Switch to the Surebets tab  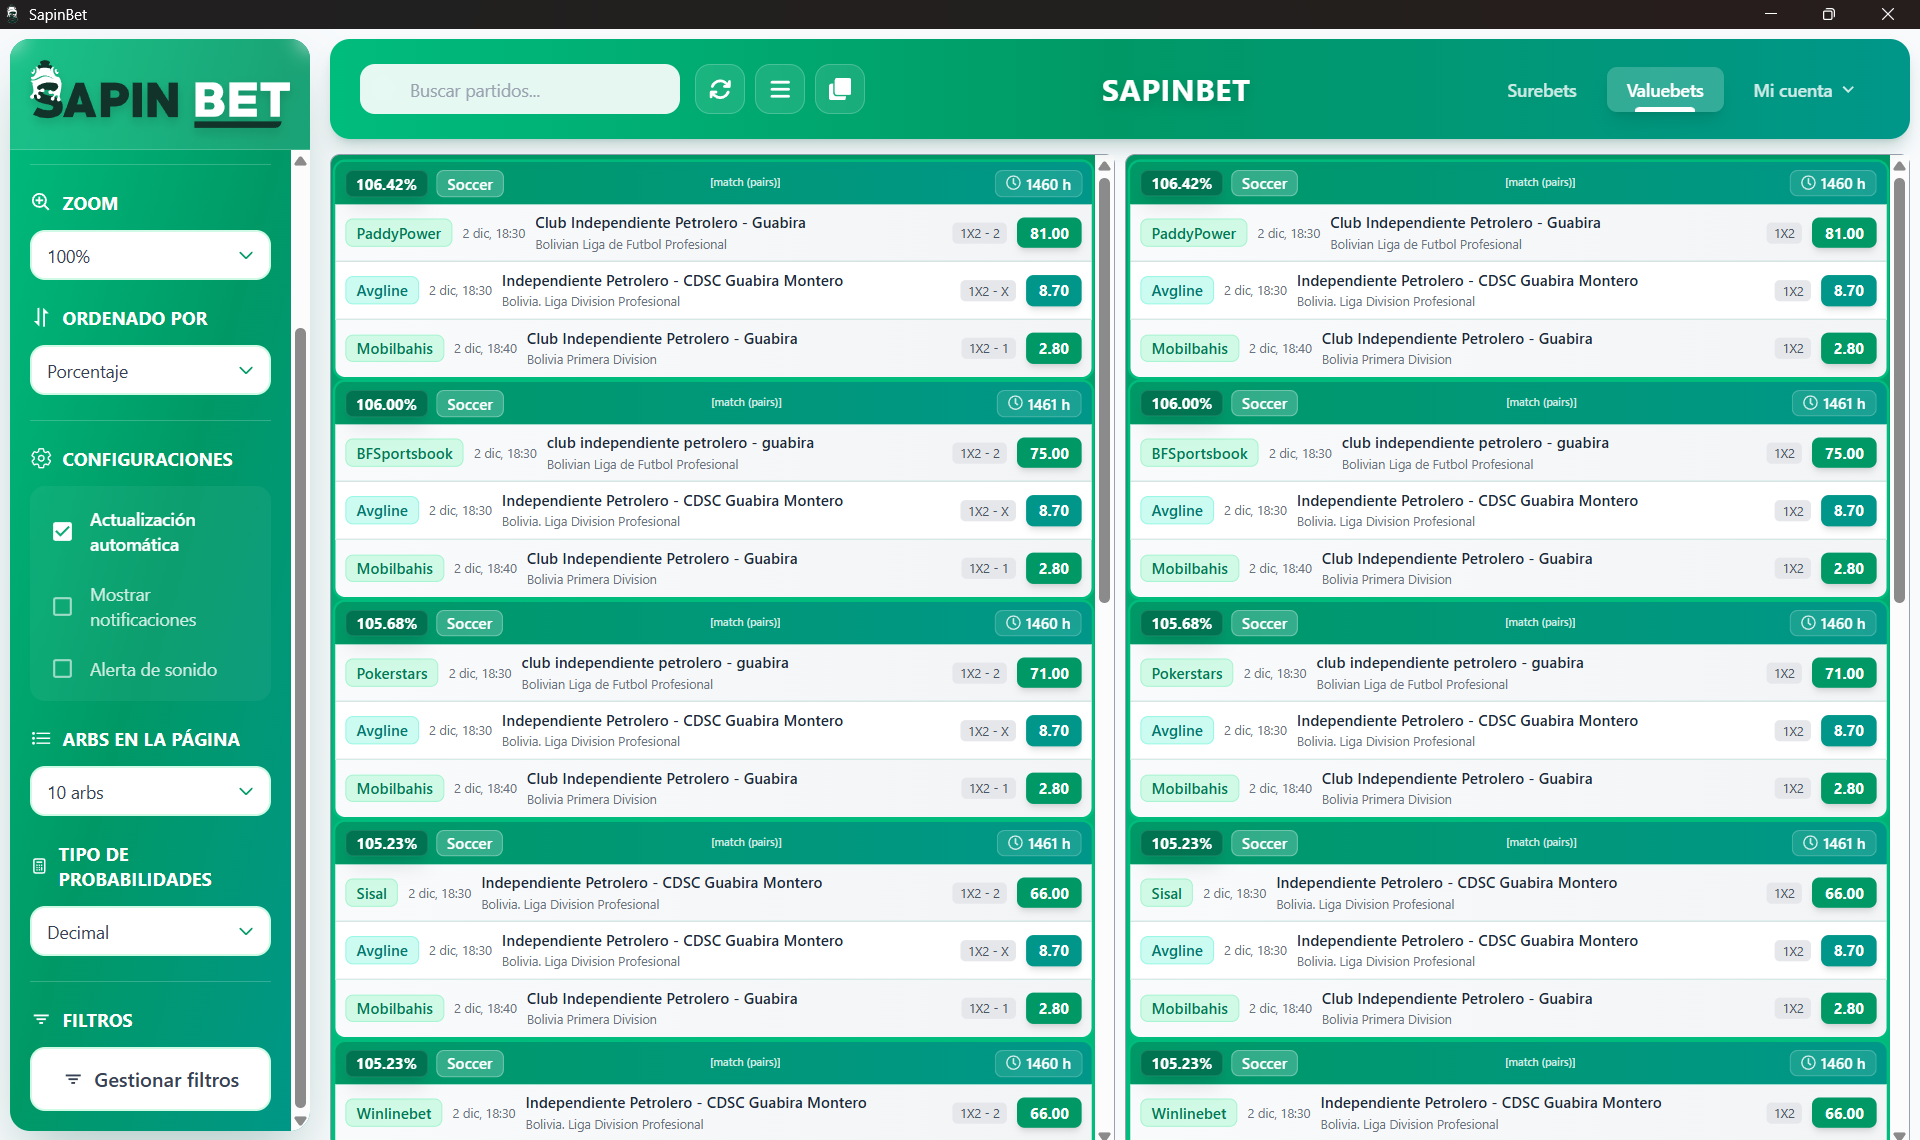pos(1541,90)
